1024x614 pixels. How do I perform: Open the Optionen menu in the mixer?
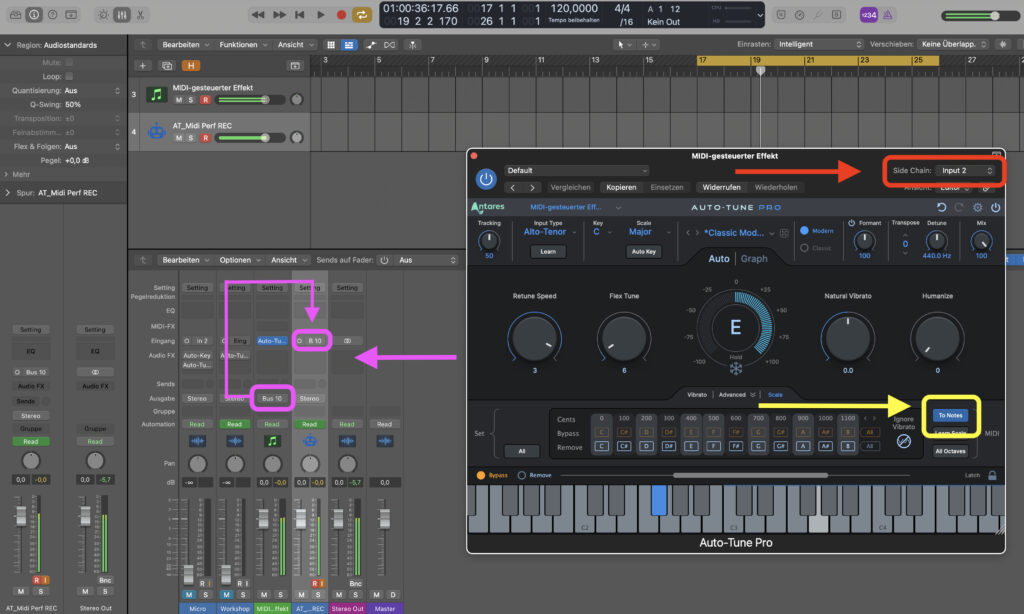(239, 260)
